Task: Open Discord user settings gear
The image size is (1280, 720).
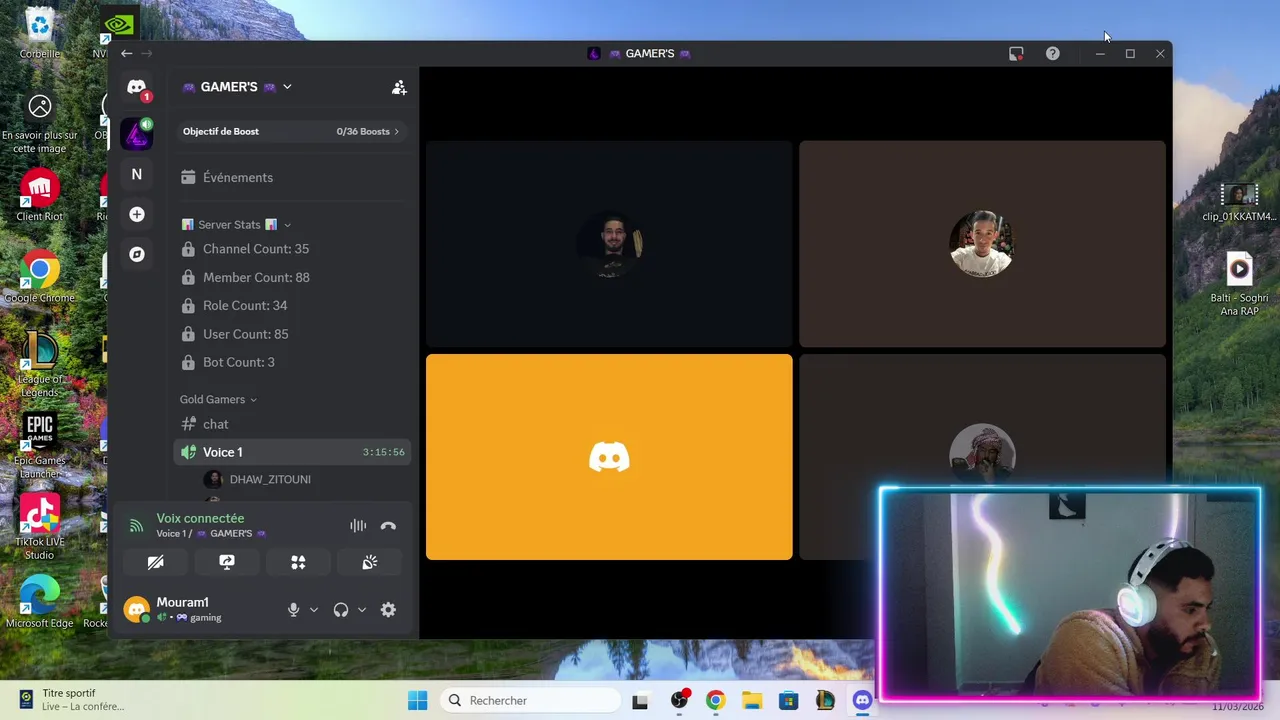Action: (x=388, y=609)
